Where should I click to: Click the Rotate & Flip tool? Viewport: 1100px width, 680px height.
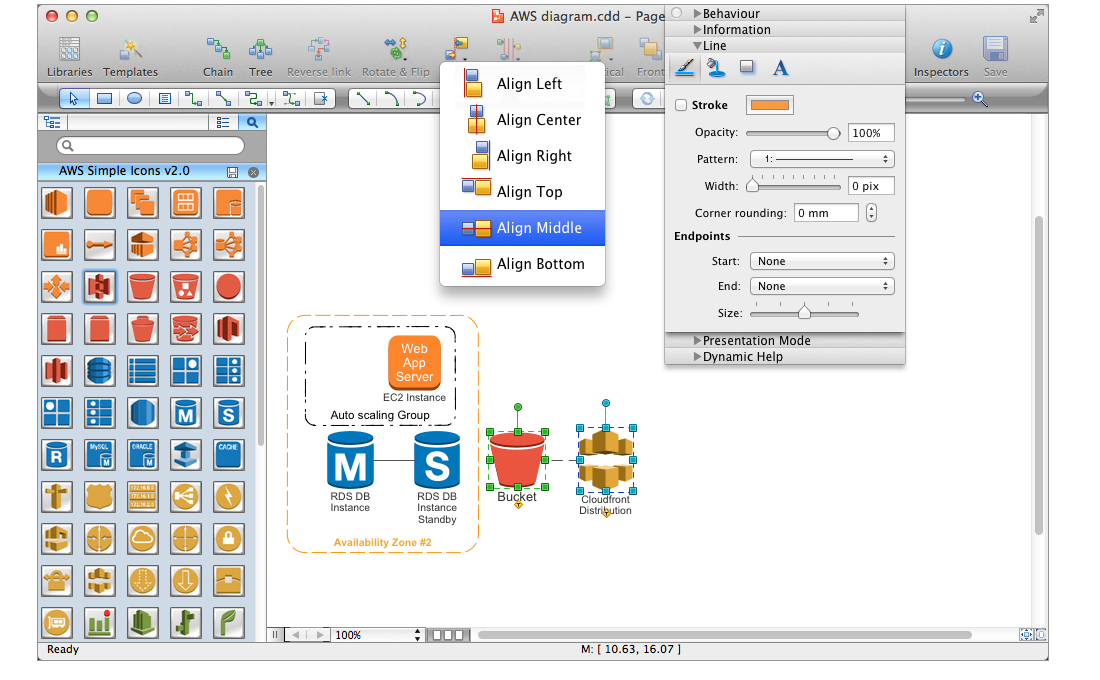(x=396, y=57)
